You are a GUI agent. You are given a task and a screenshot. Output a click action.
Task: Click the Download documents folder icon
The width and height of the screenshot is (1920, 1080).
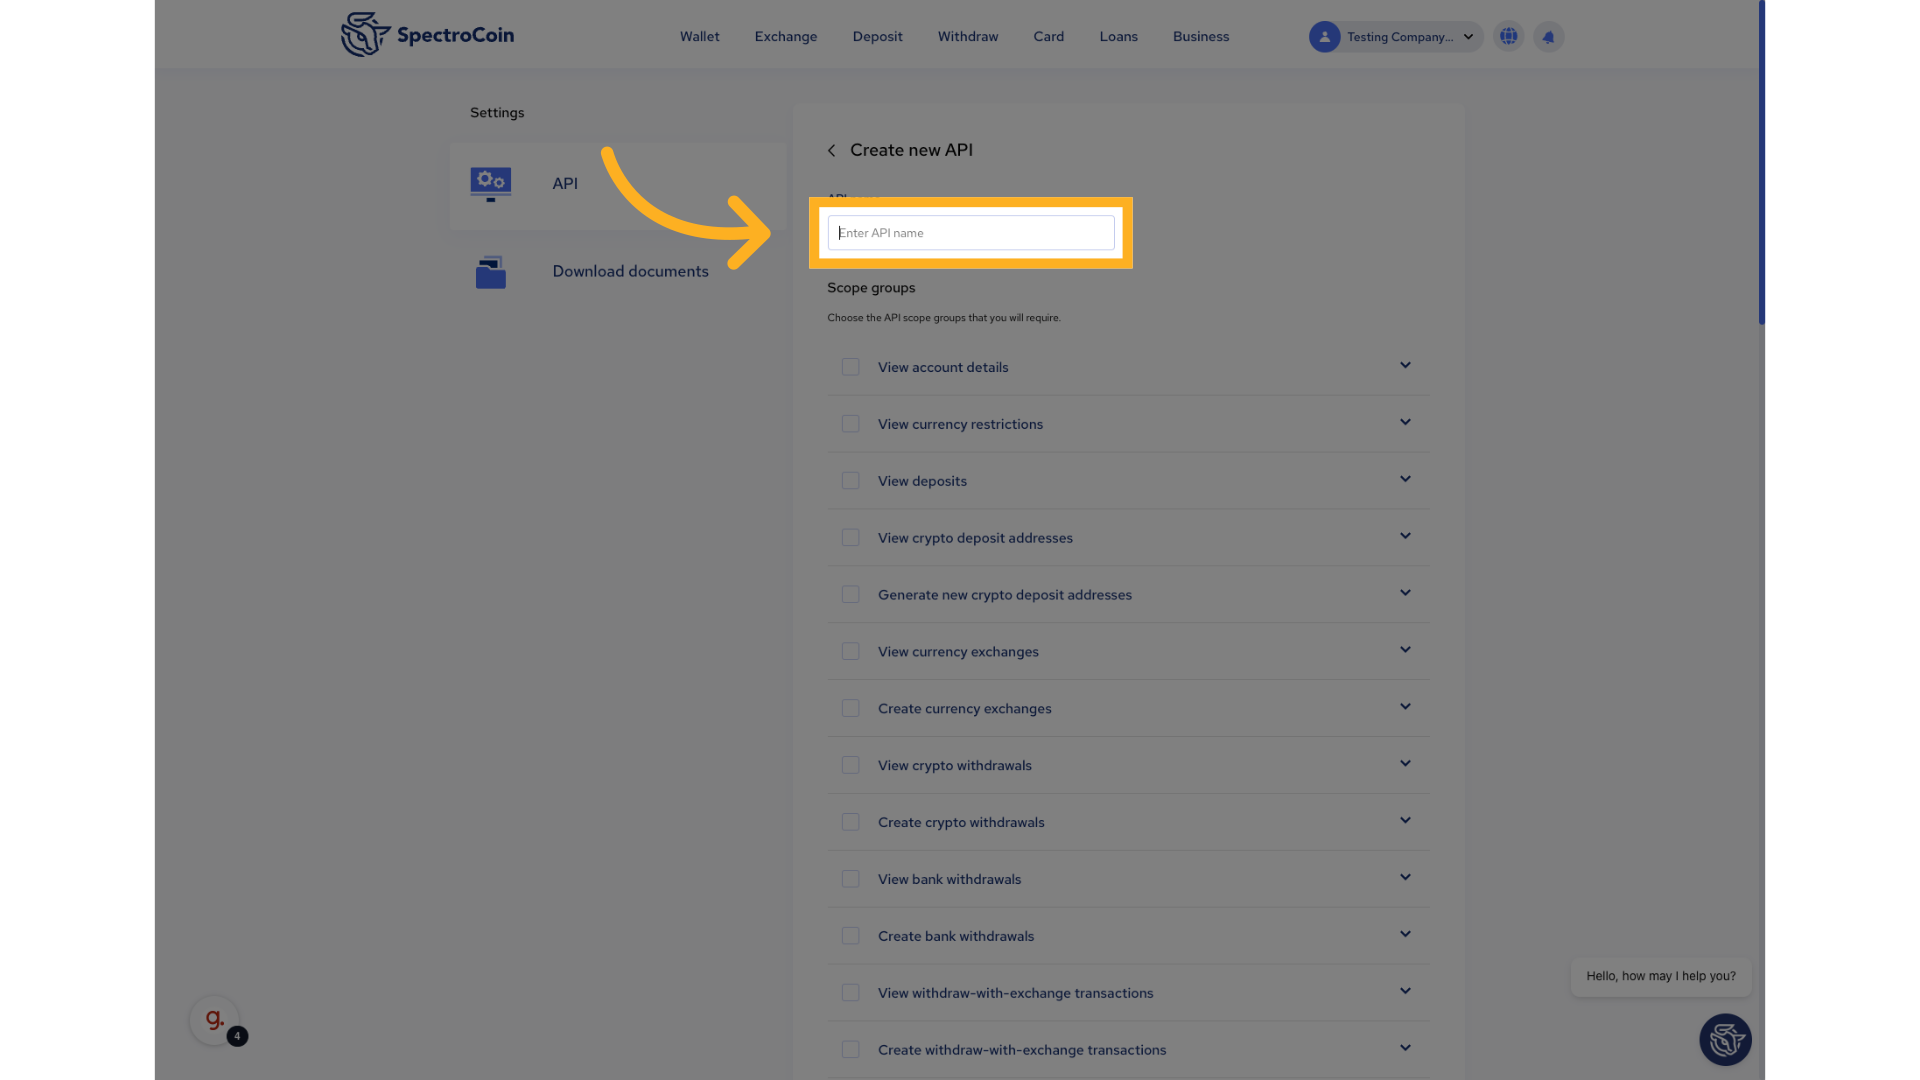coord(490,272)
